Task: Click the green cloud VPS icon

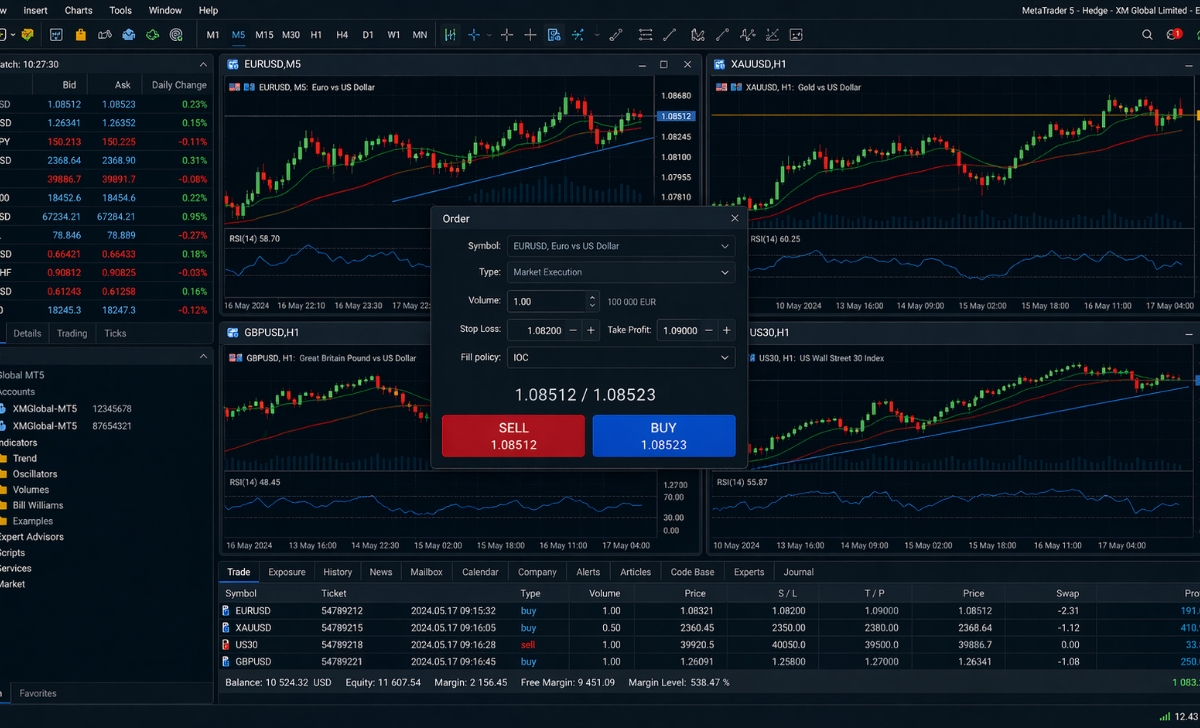Action: (152, 35)
